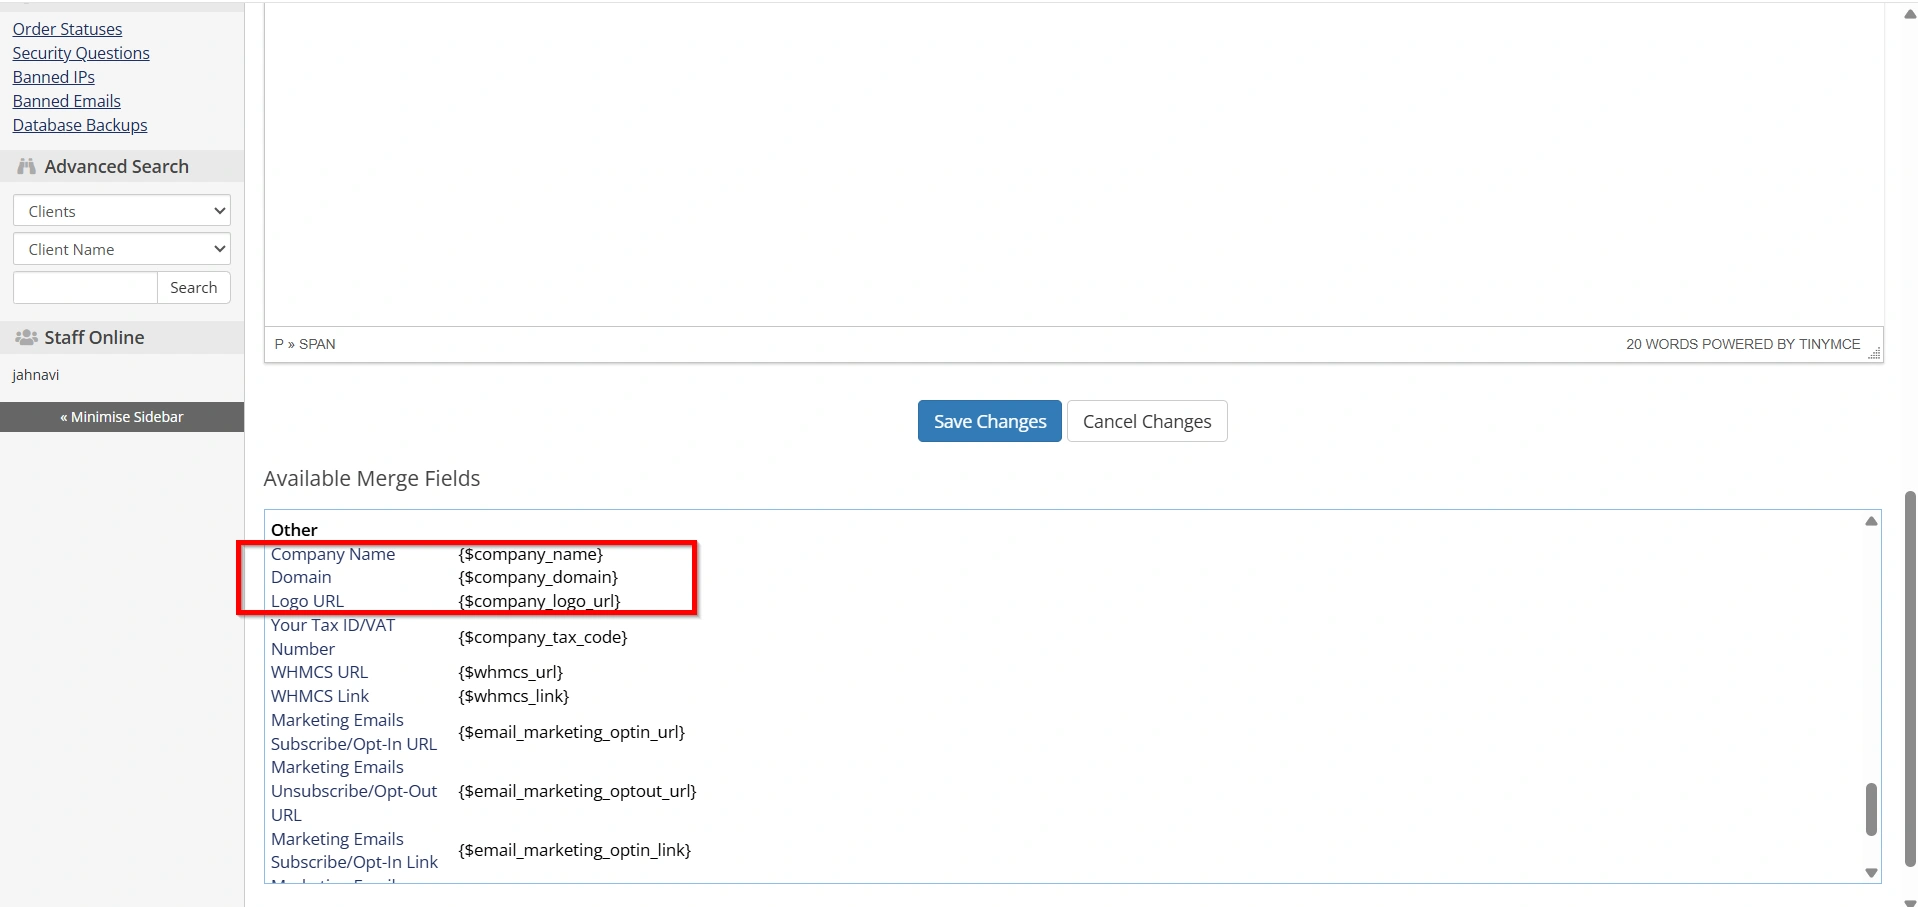Click the page scrollbar thumb

point(1910,678)
